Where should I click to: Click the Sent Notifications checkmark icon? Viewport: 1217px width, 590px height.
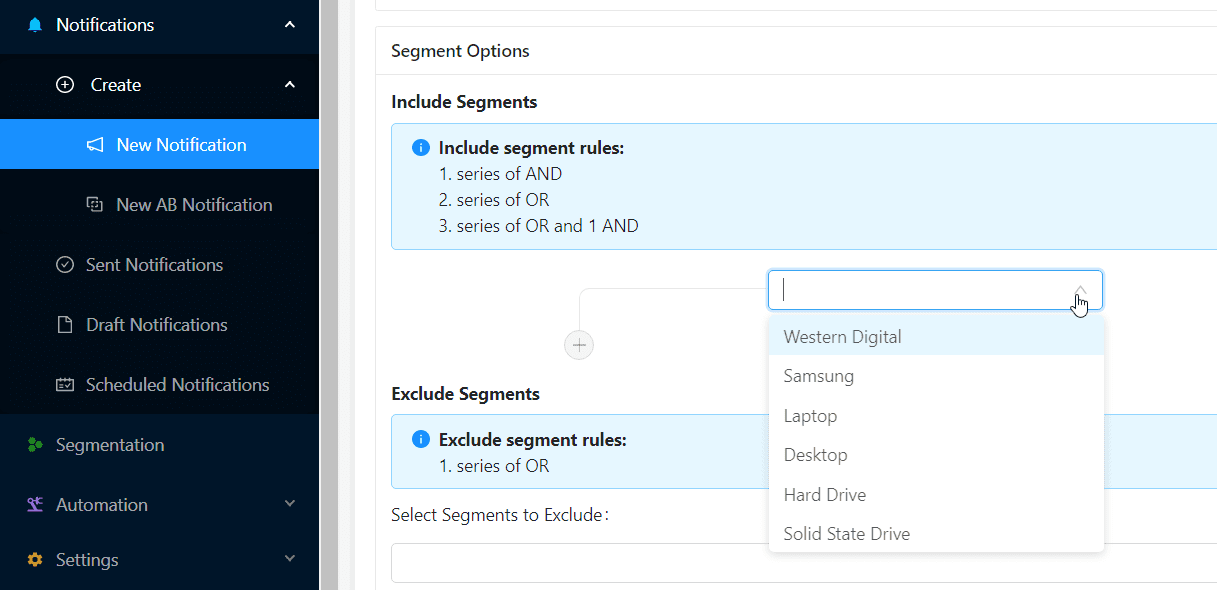click(65, 265)
